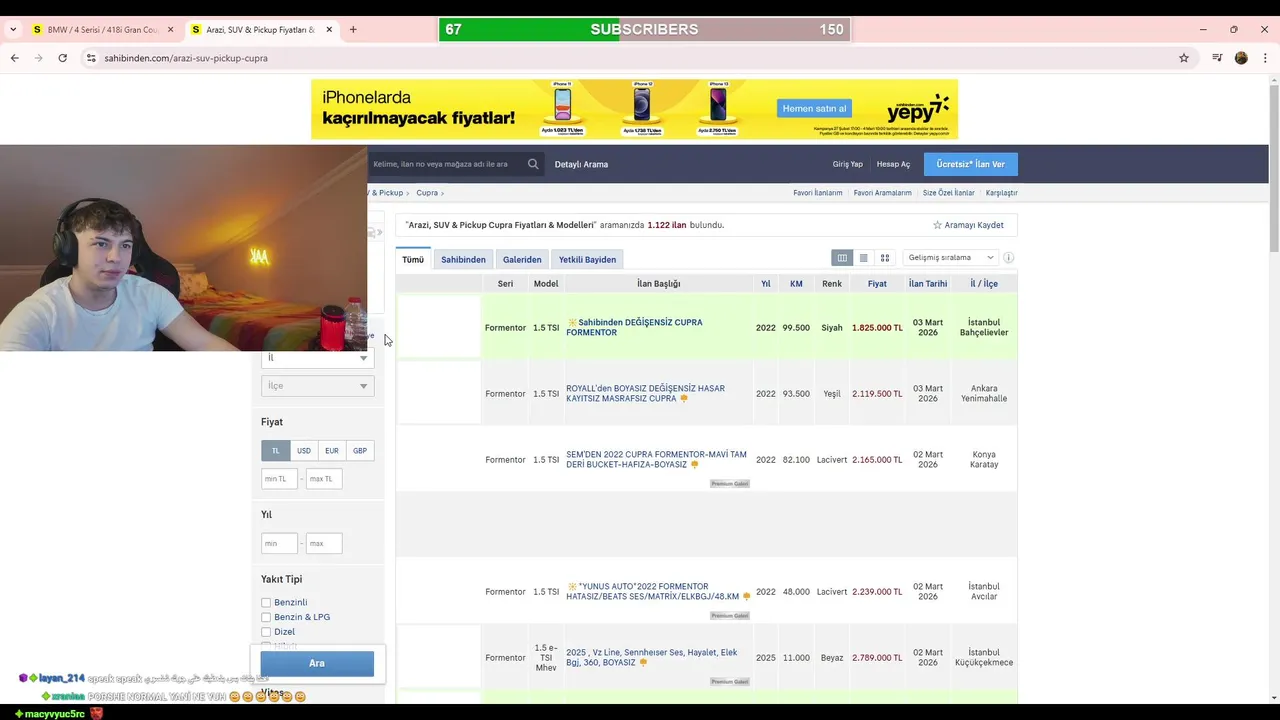Check the Dizel fuel type box

tap(266, 632)
